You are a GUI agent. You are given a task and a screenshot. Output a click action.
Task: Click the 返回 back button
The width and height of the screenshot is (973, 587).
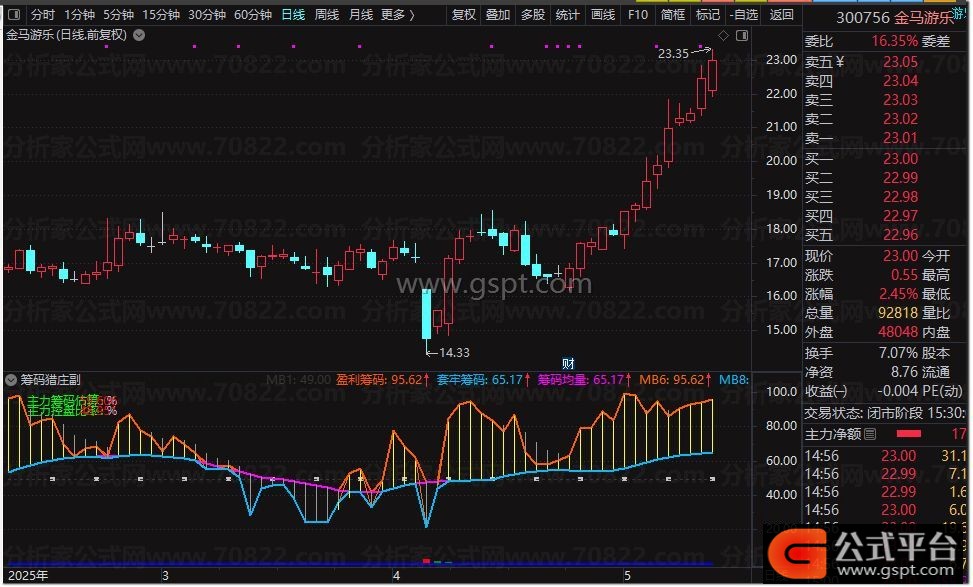(x=781, y=15)
